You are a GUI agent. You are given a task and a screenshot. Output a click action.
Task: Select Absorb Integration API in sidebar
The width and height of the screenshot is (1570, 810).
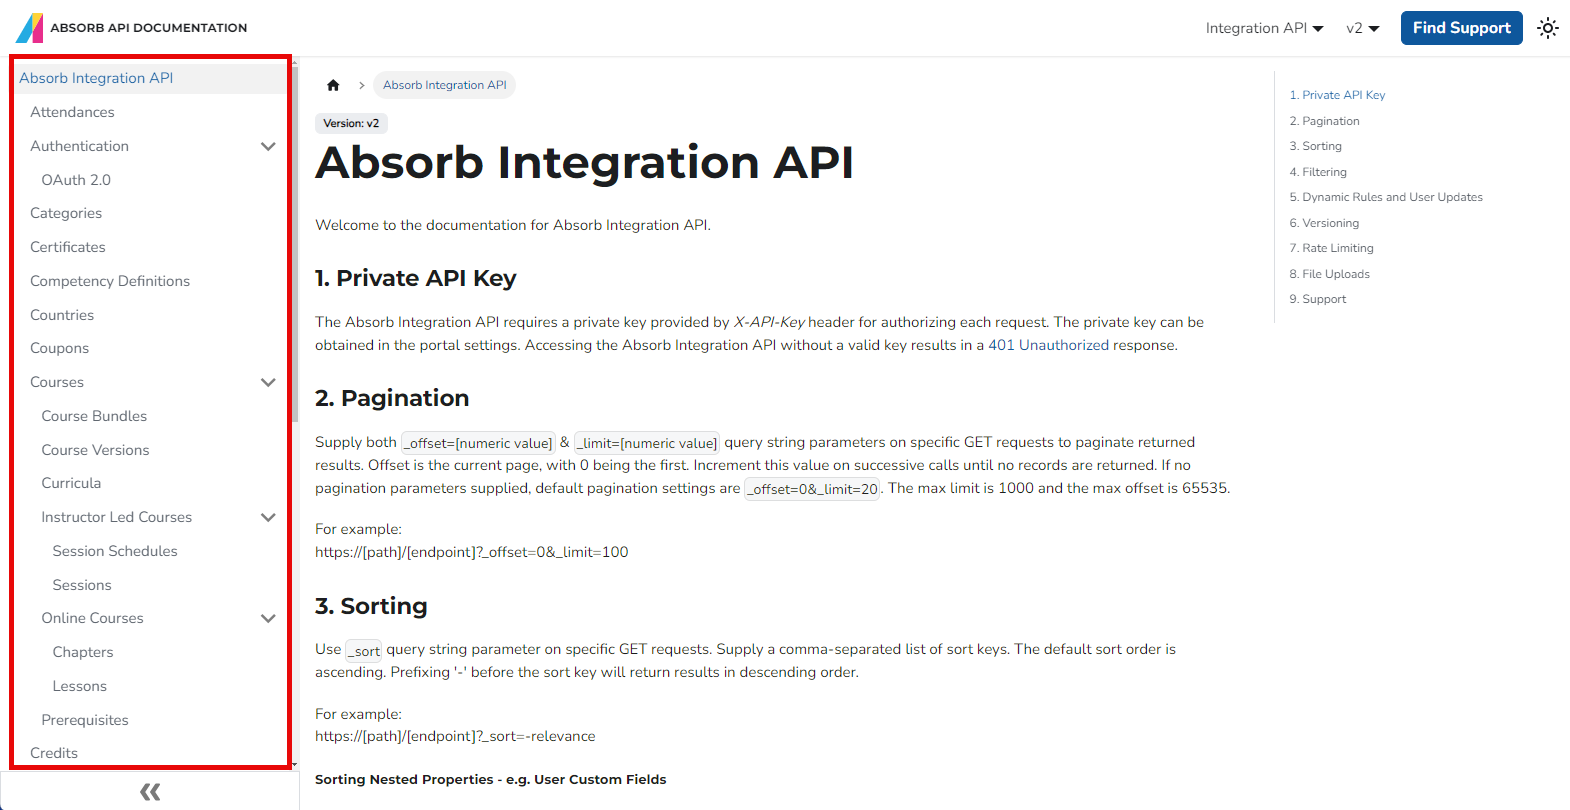tap(96, 78)
